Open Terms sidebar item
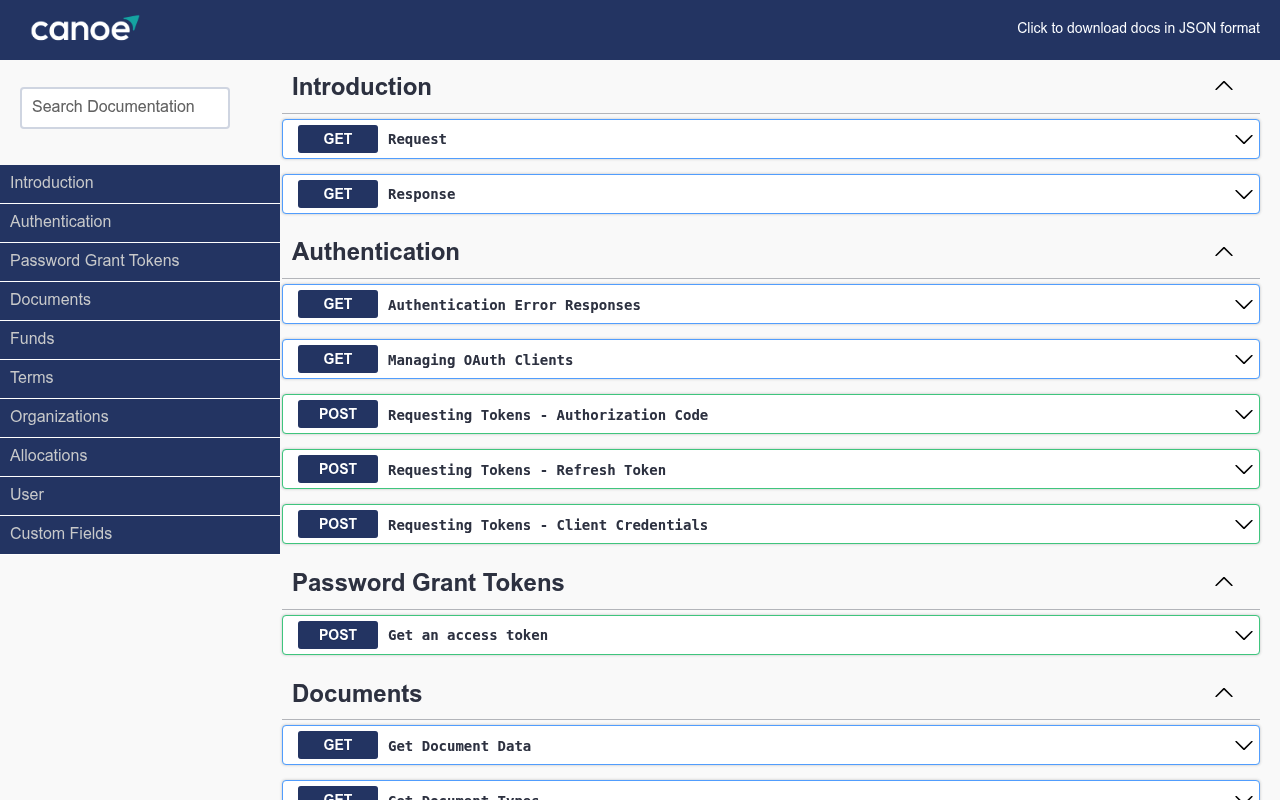1280x800 pixels. pyautogui.click(x=140, y=378)
